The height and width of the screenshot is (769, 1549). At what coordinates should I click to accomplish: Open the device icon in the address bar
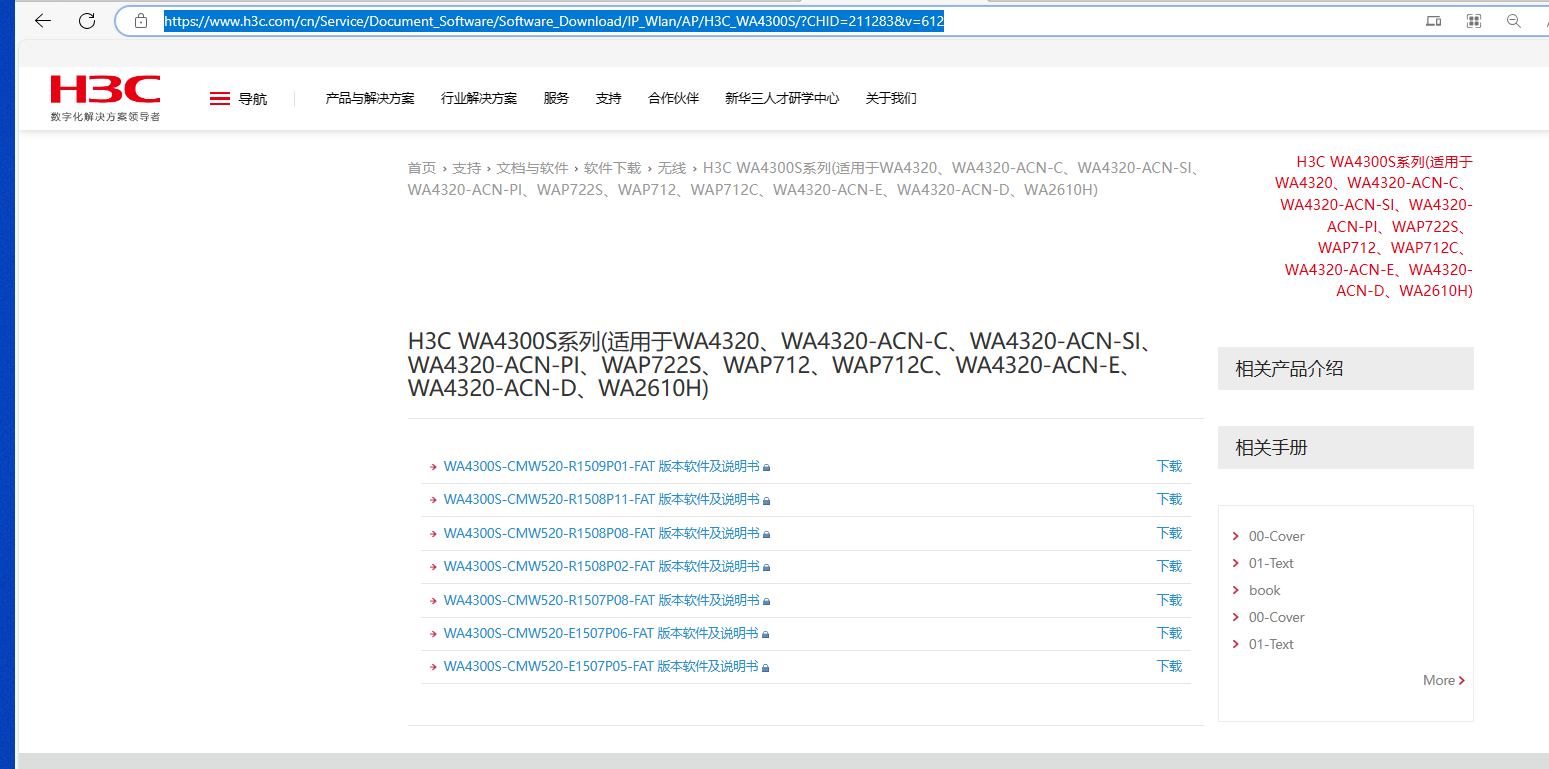[1433, 21]
